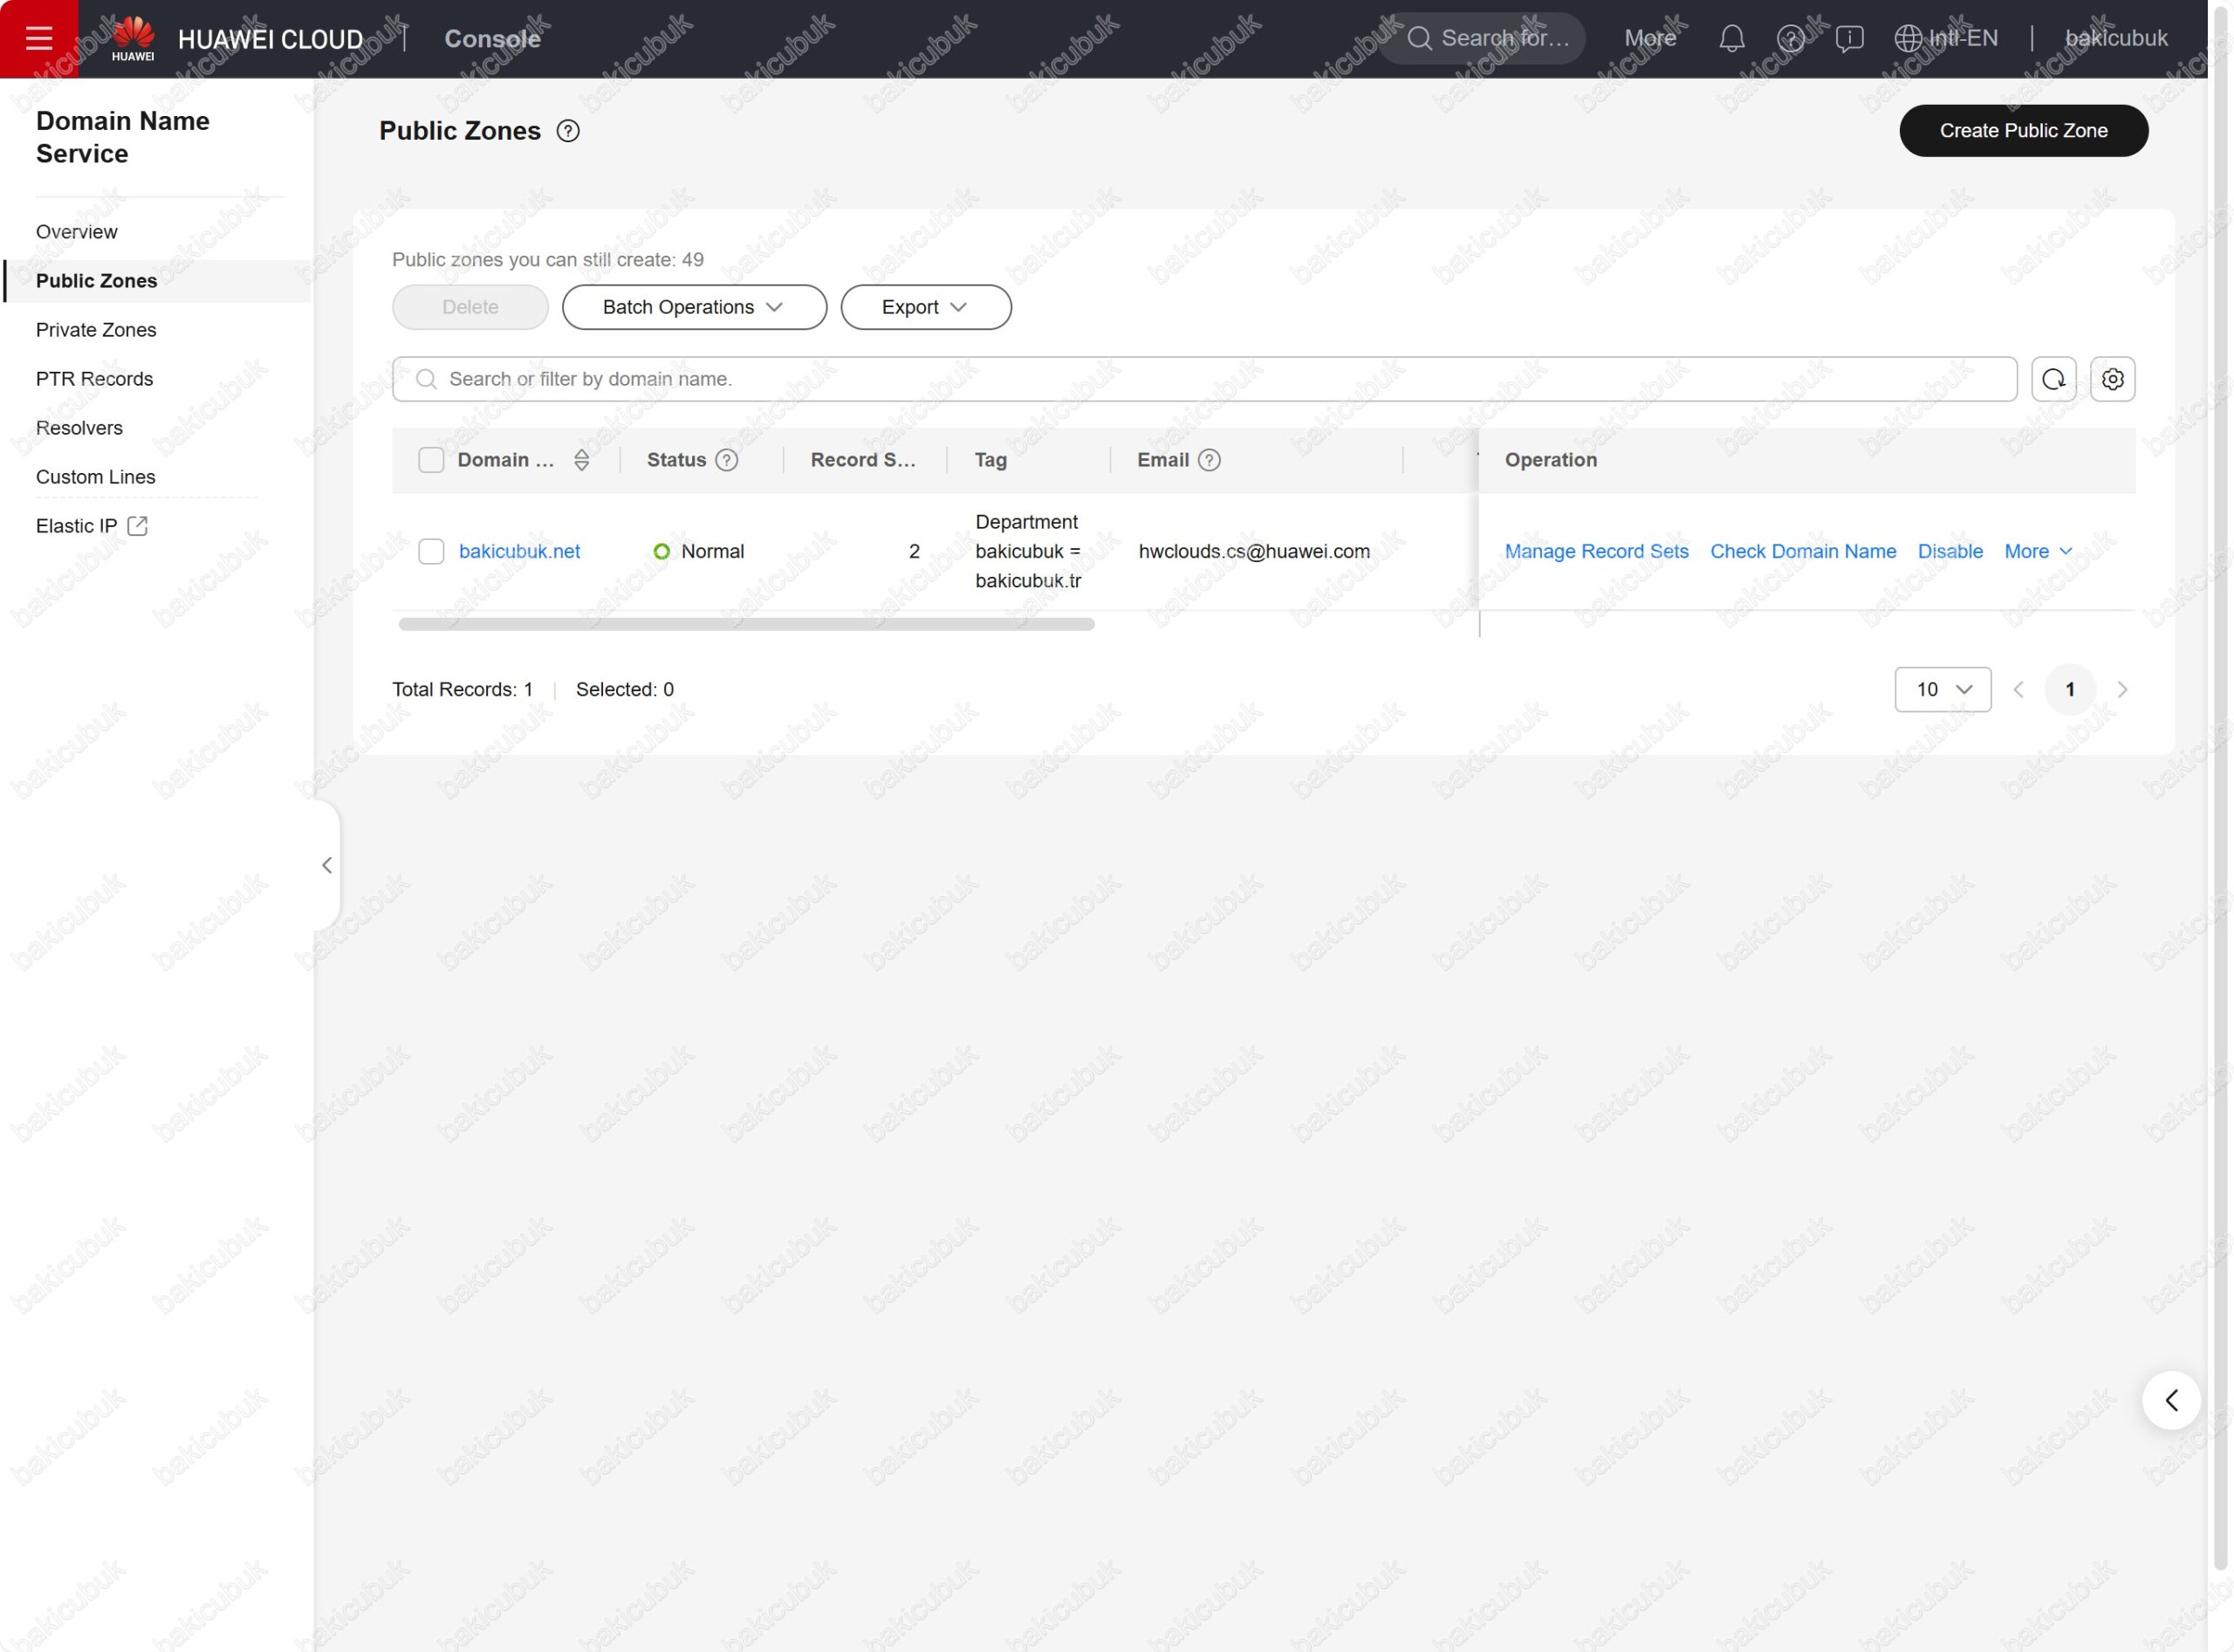Go to Private Zones in sidebar
The height and width of the screenshot is (1652, 2234).
(x=96, y=330)
